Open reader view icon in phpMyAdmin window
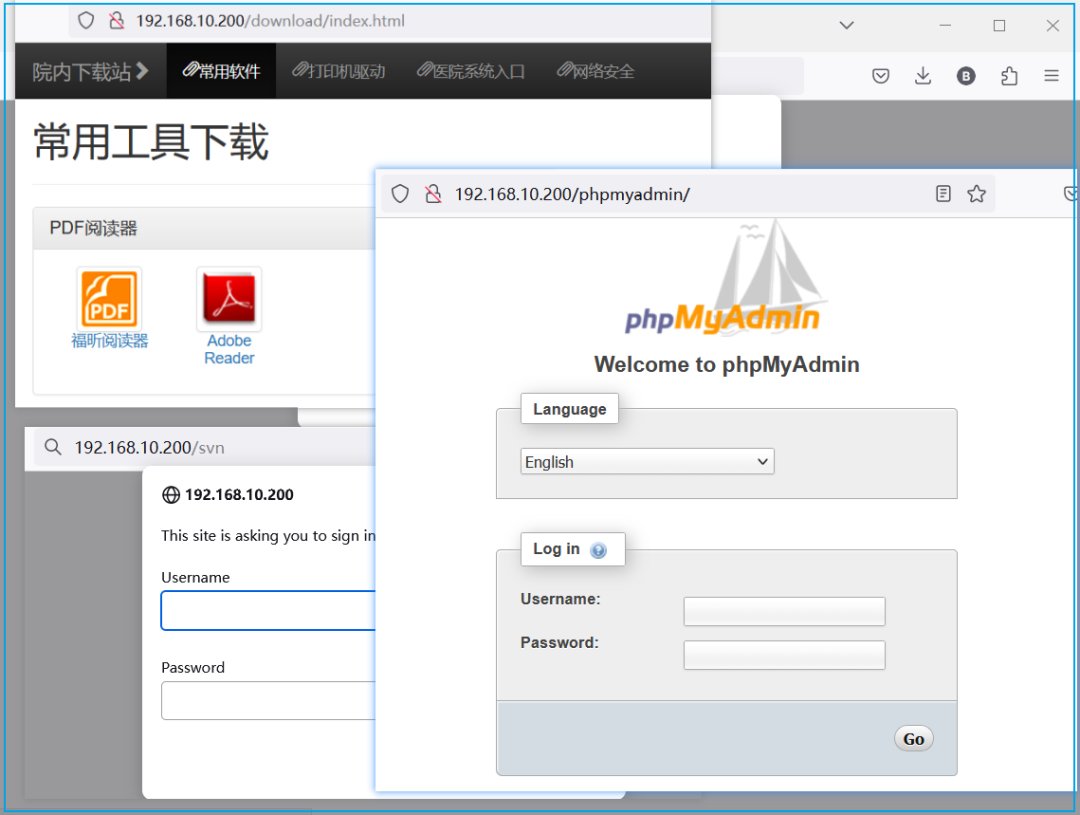Image resolution: width=1080 pixels, height=815 pixels. tap(943, 194)
